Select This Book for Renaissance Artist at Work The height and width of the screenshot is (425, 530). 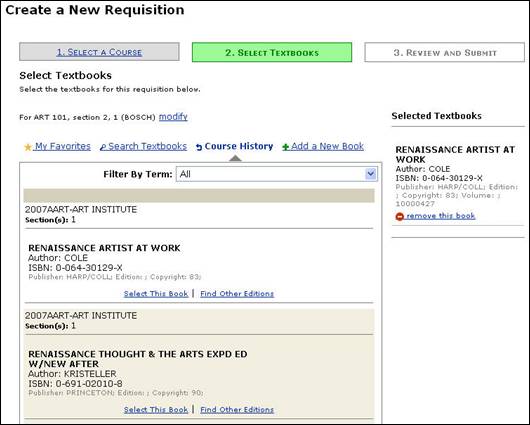pos(156,293)
